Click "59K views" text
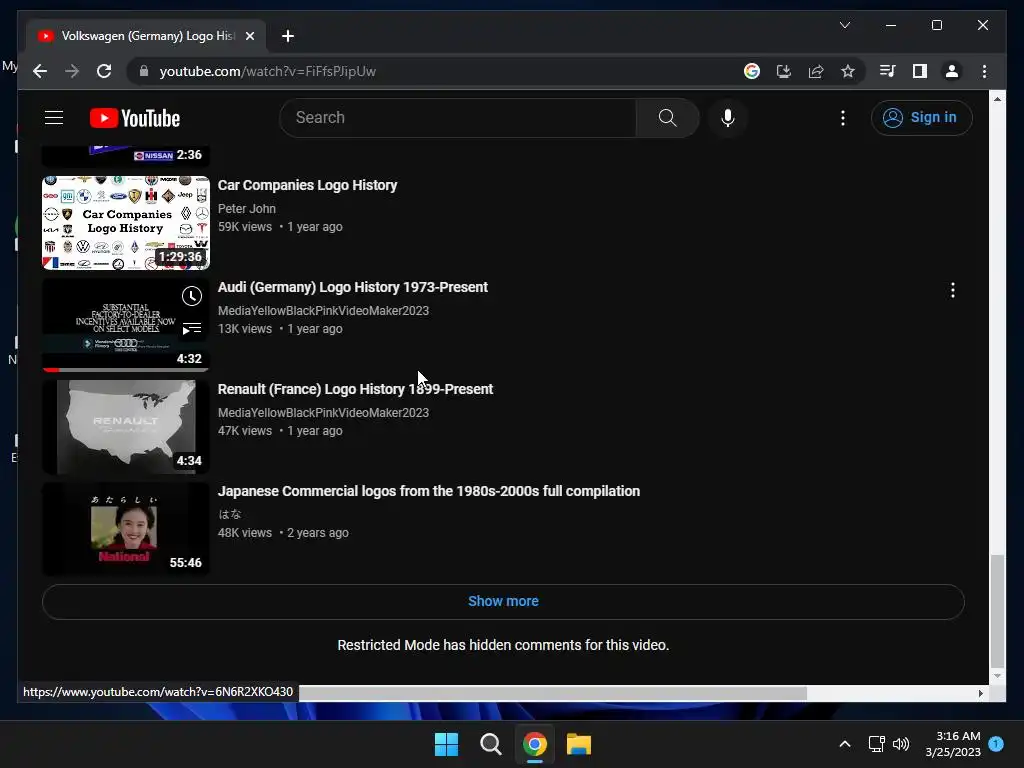The width and height of the screenshot is (1024, 768). [245, 227]
